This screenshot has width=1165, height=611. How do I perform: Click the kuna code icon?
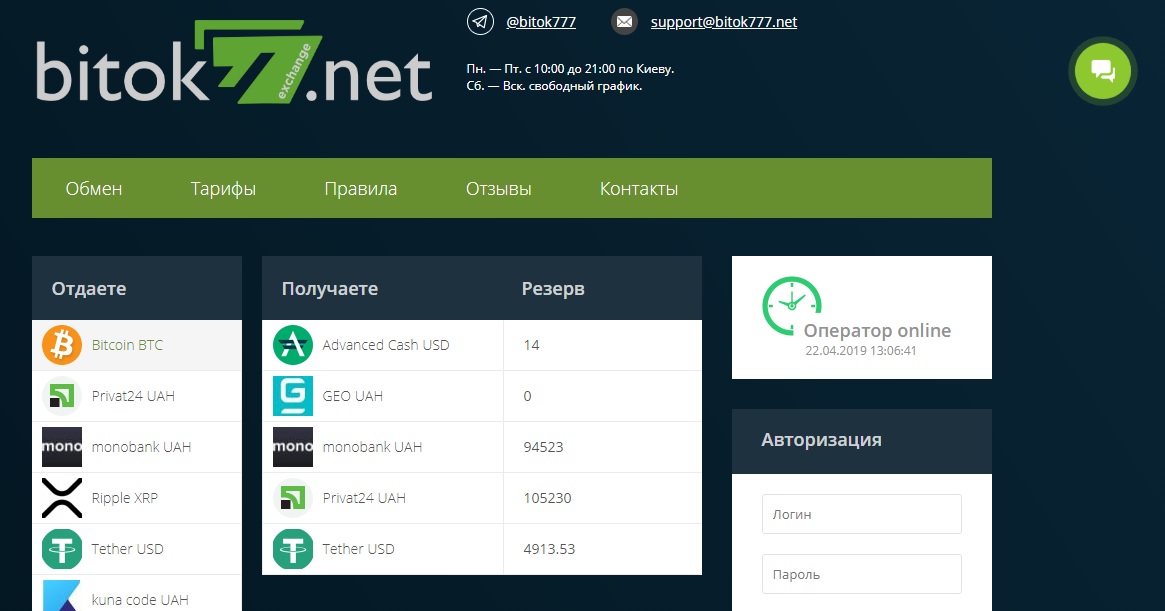[62, 596]
